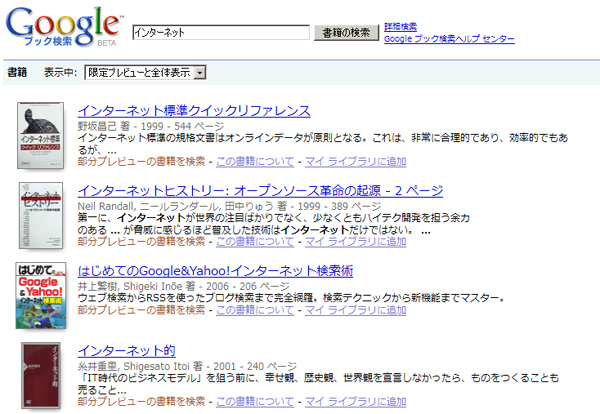The height and width of the screenshot is (414, 600).
Task: Click author line 野坂昌己 著 - 1999
Action: coord(151,126)
